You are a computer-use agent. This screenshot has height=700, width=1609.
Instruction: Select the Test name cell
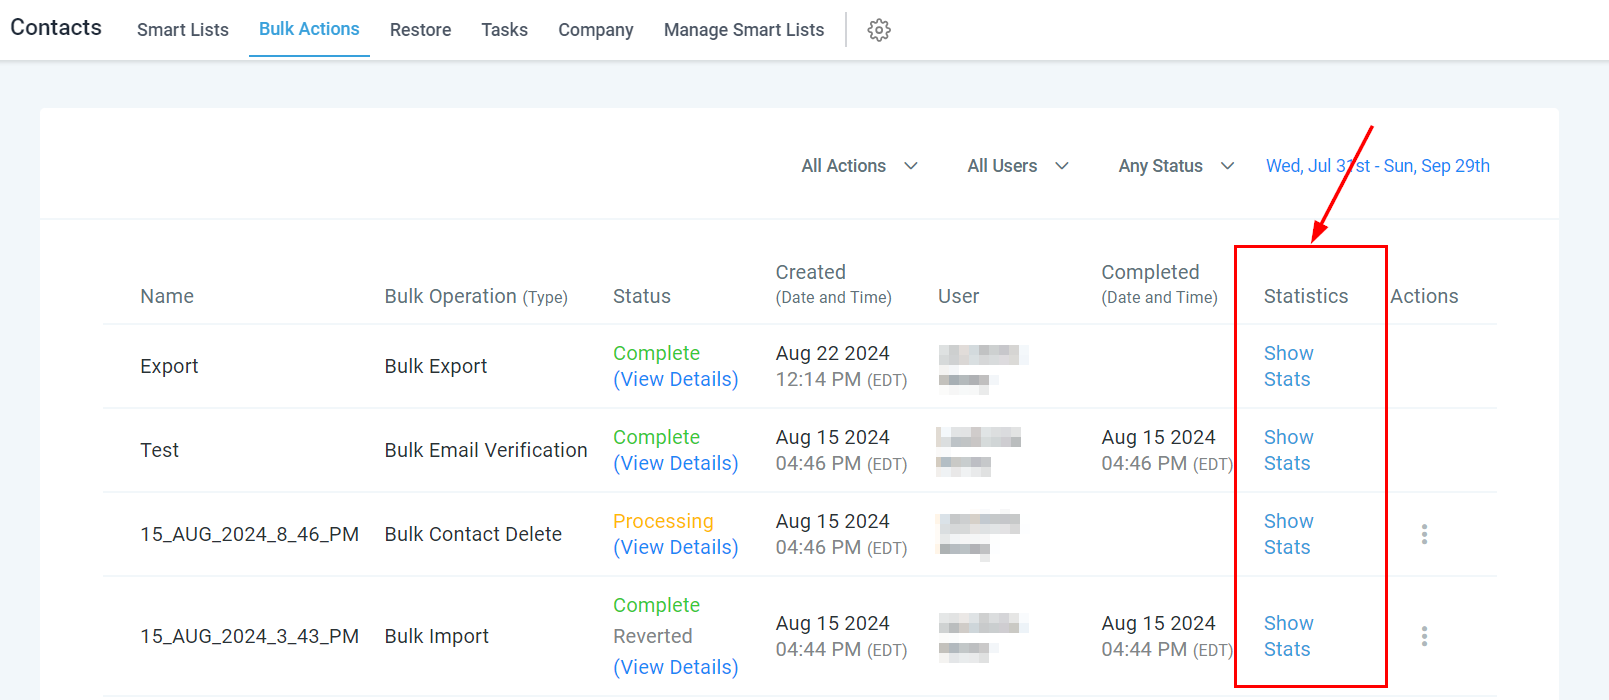159,450
